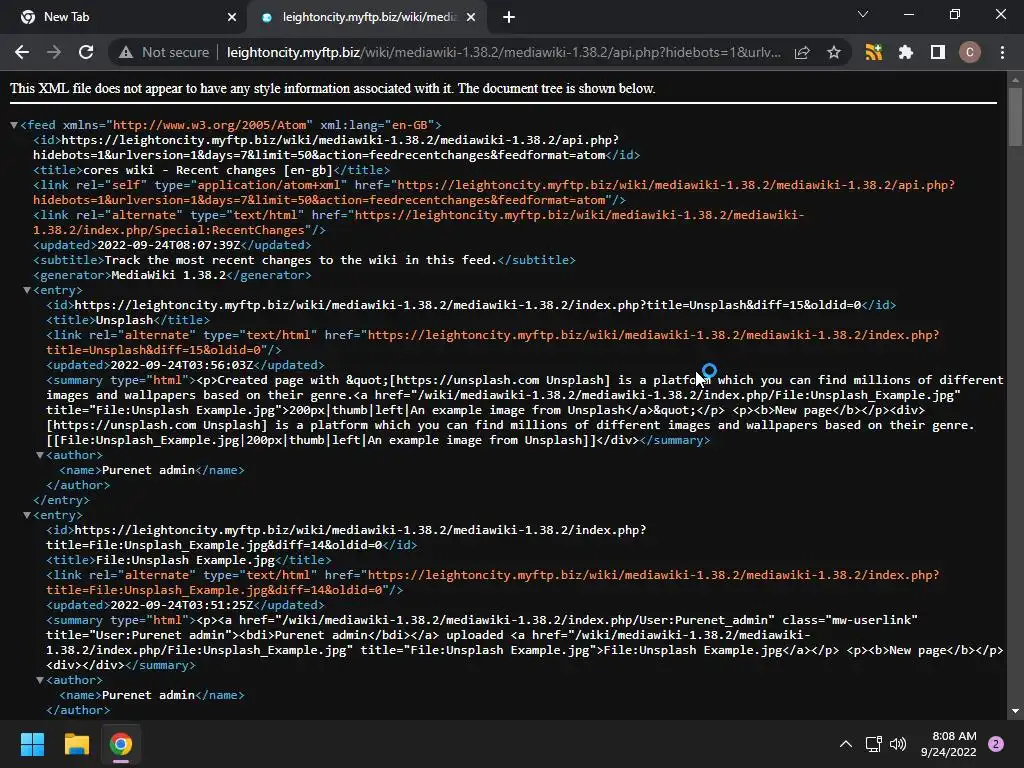1024x768 pixels.
Task: Click the subtitle 'Track the most recent changes'
Action: click(x=301, y=261)
